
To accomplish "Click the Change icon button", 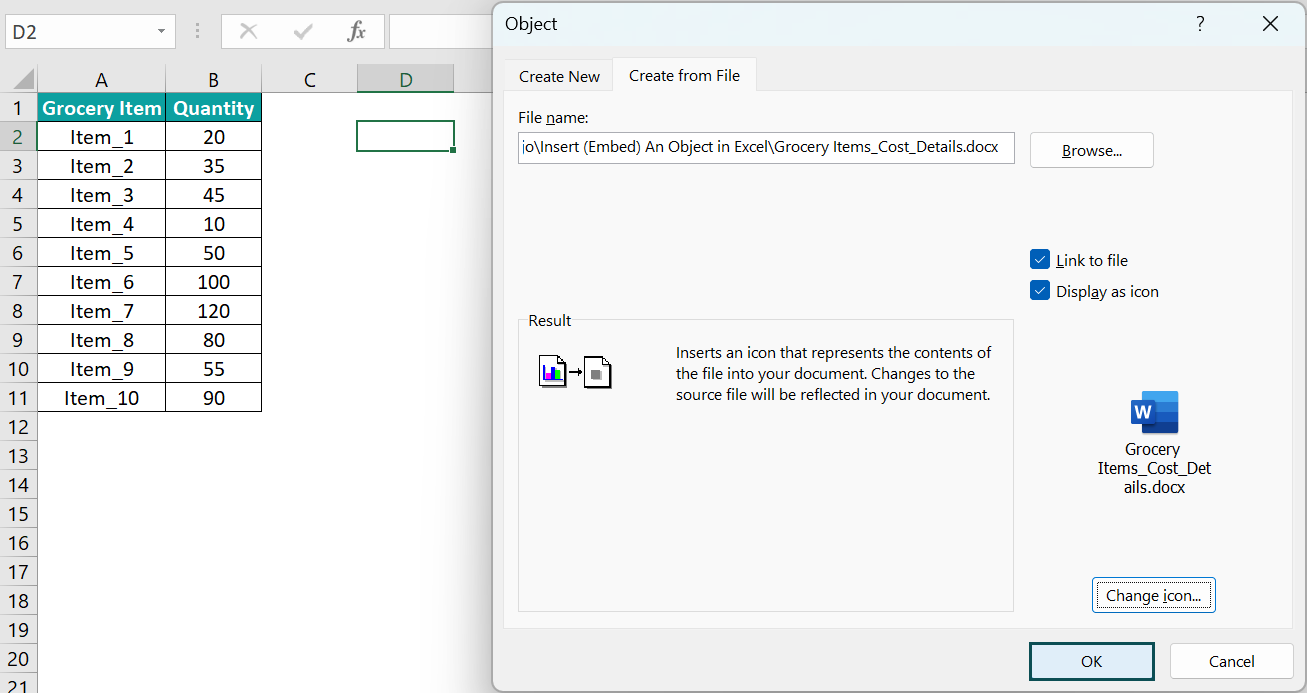I will [1154, 595].
